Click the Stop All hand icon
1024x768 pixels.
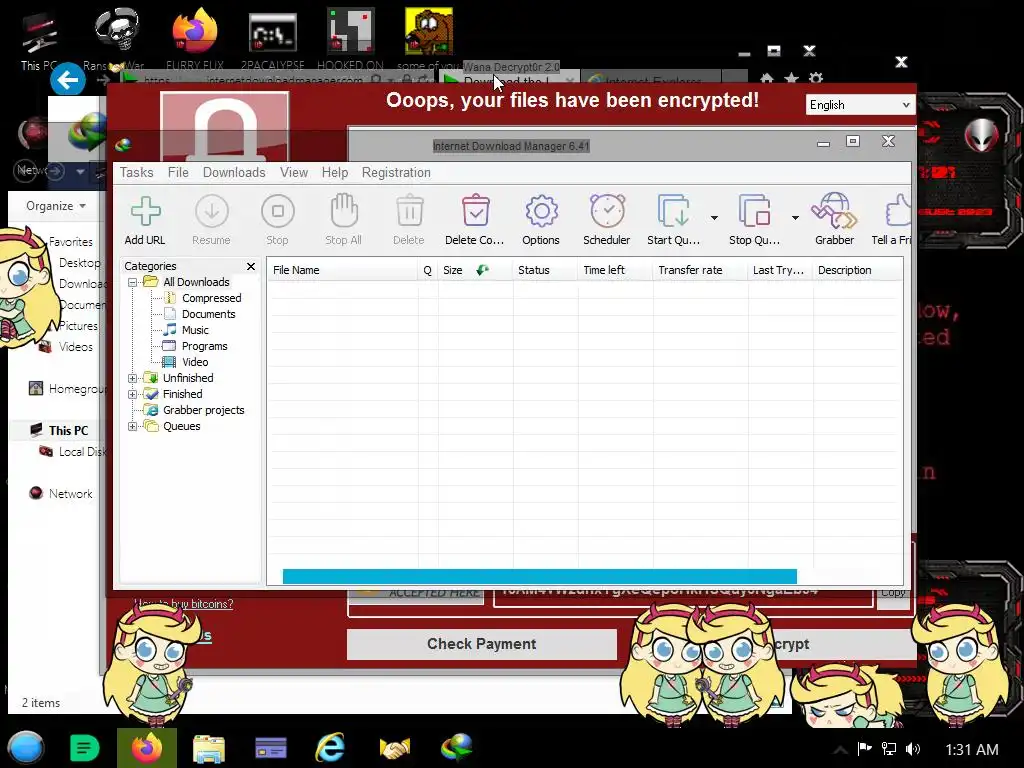[x=344, y=211]
